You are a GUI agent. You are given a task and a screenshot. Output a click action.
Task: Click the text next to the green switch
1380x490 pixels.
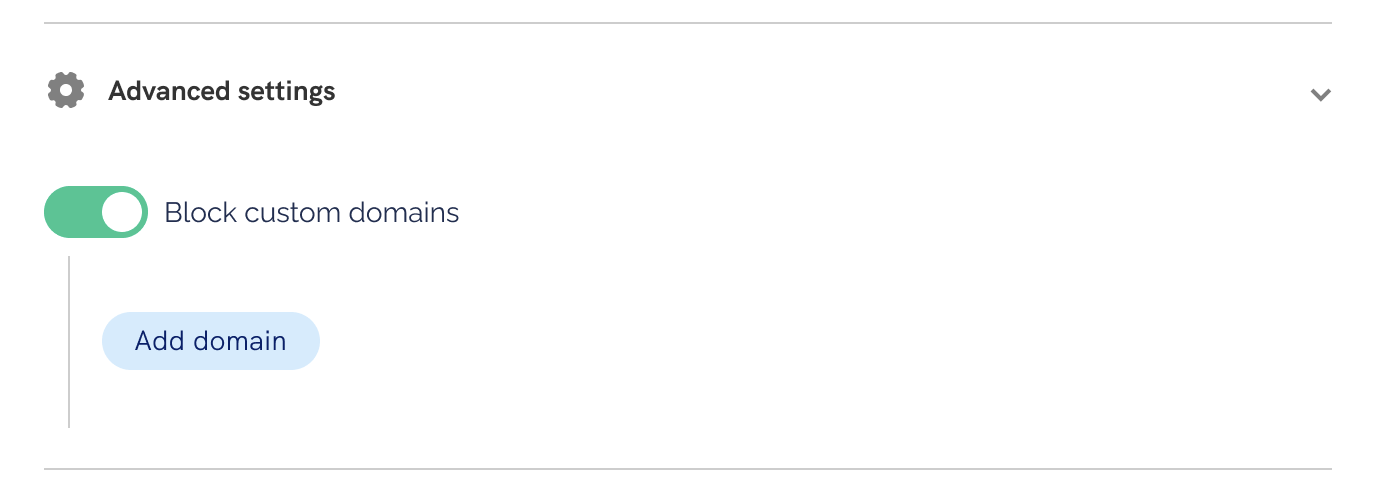311,212
